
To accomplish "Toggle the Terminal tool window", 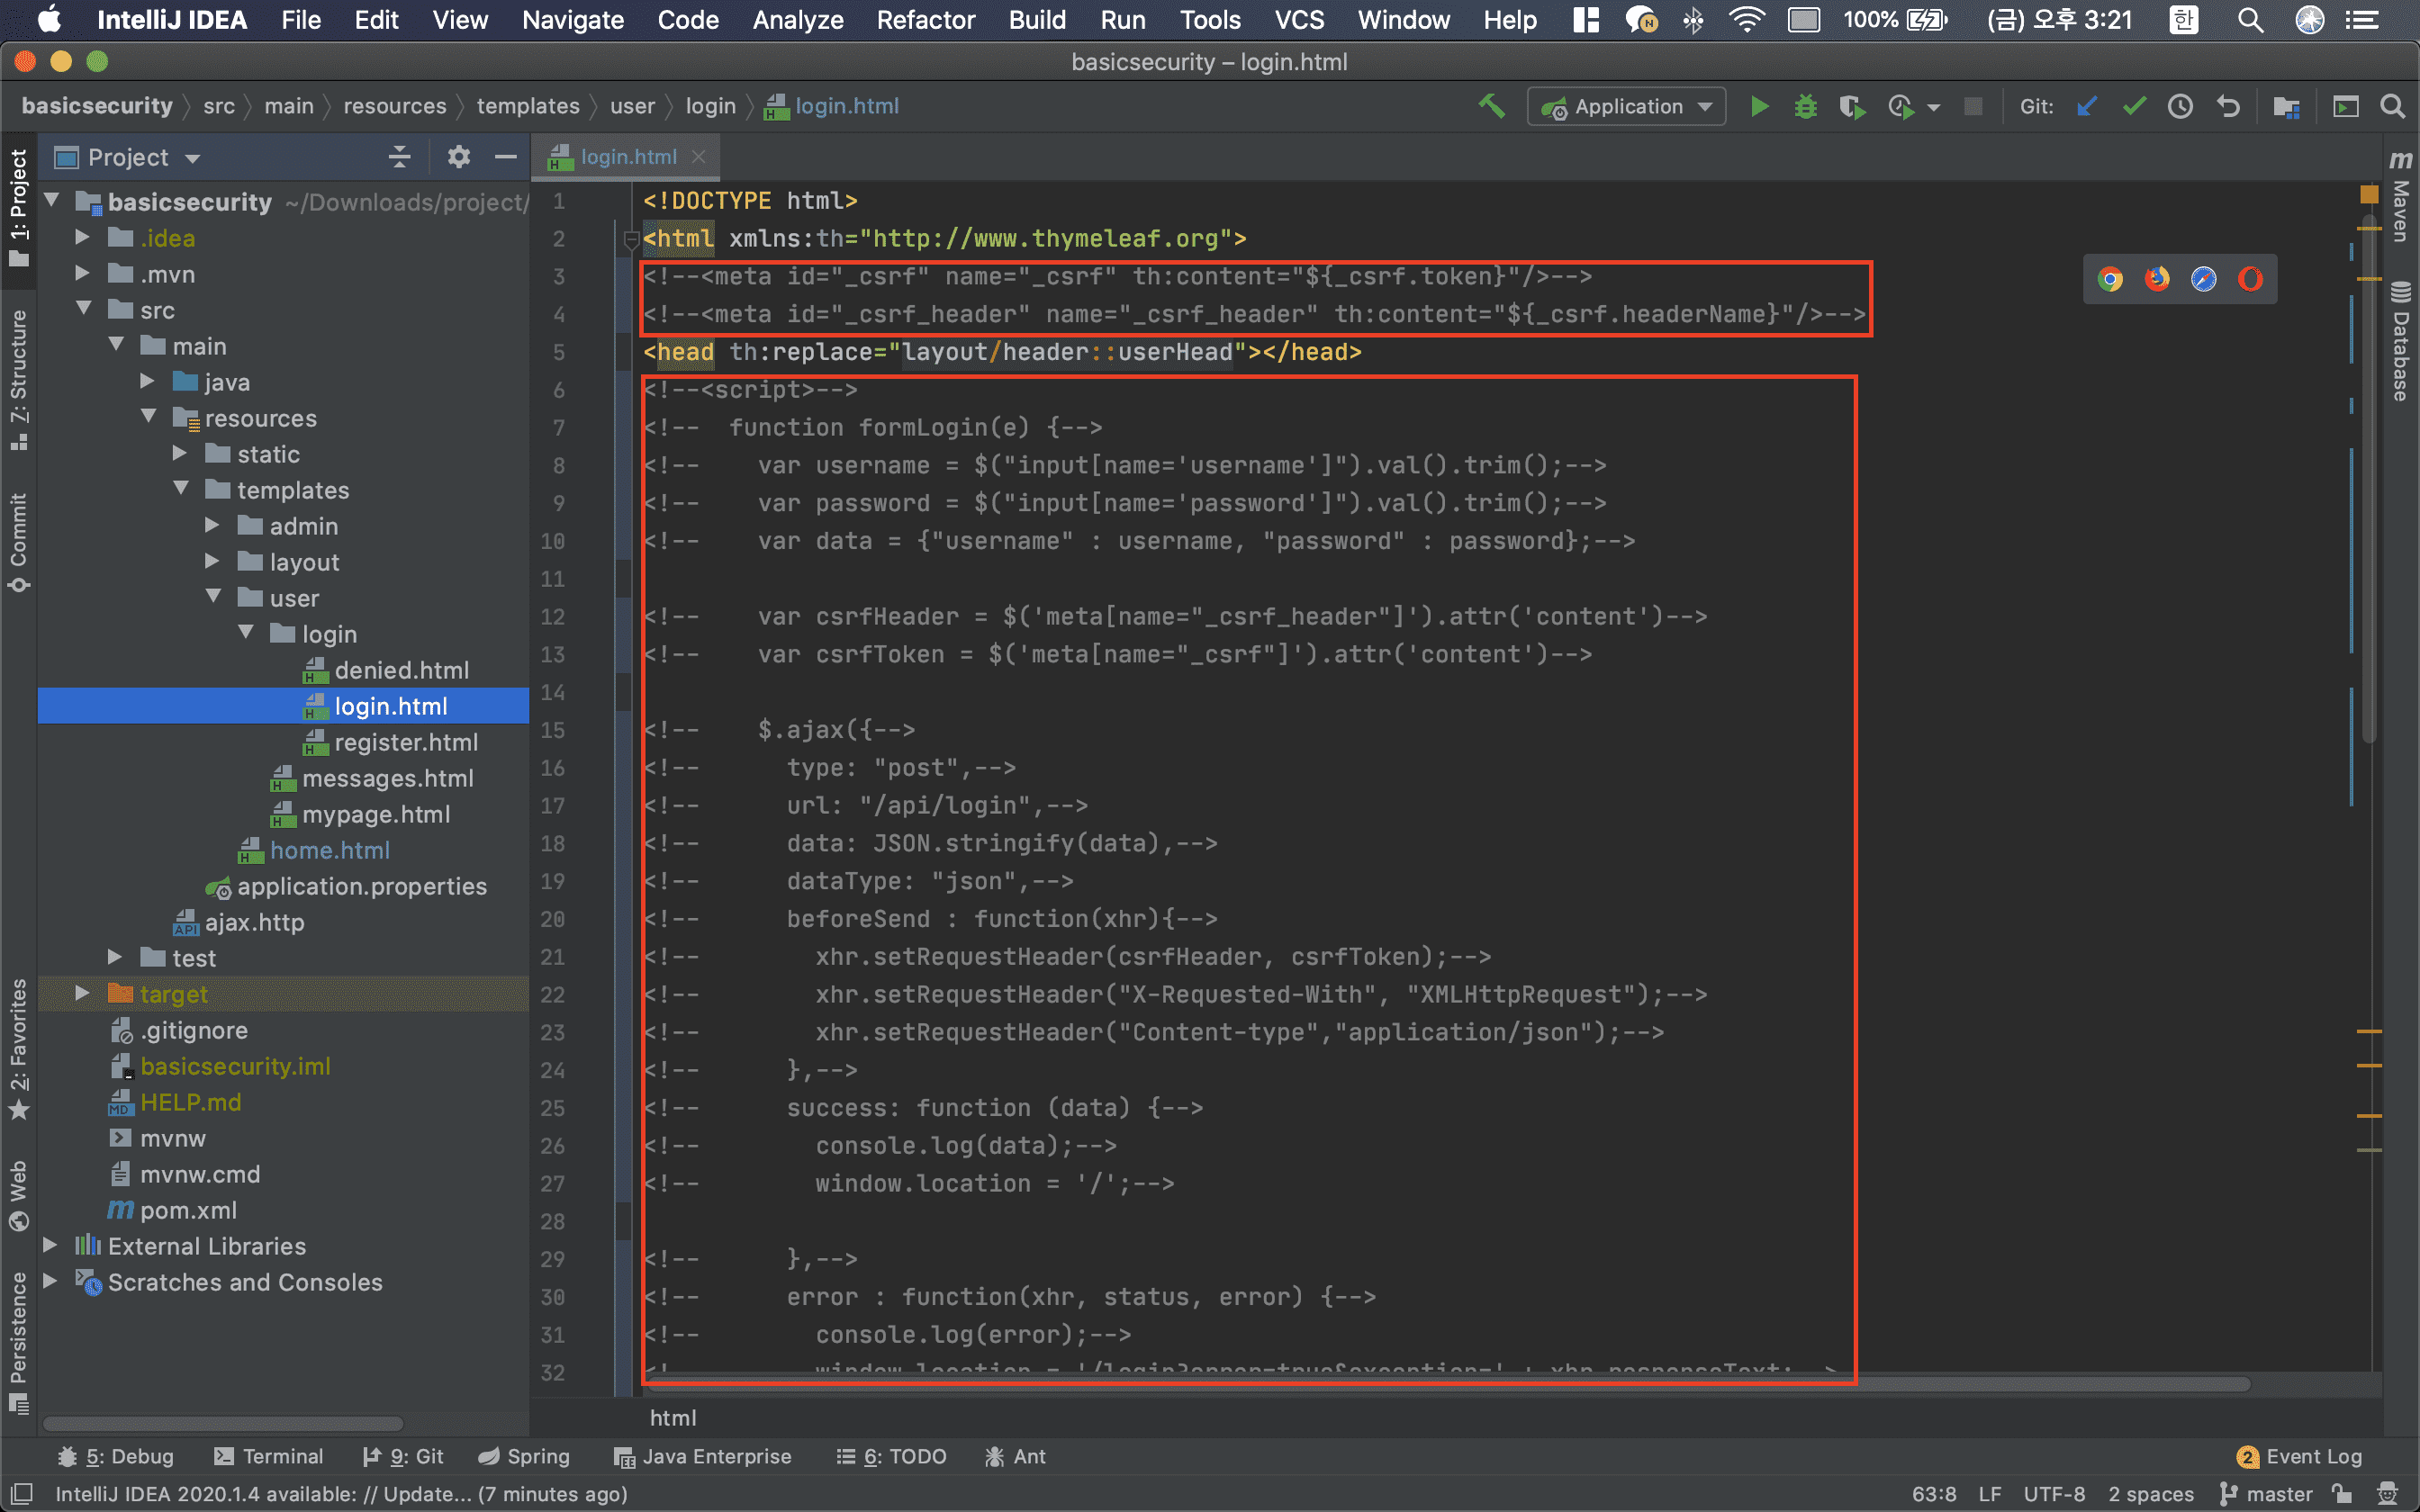I will coord(268,1456).
